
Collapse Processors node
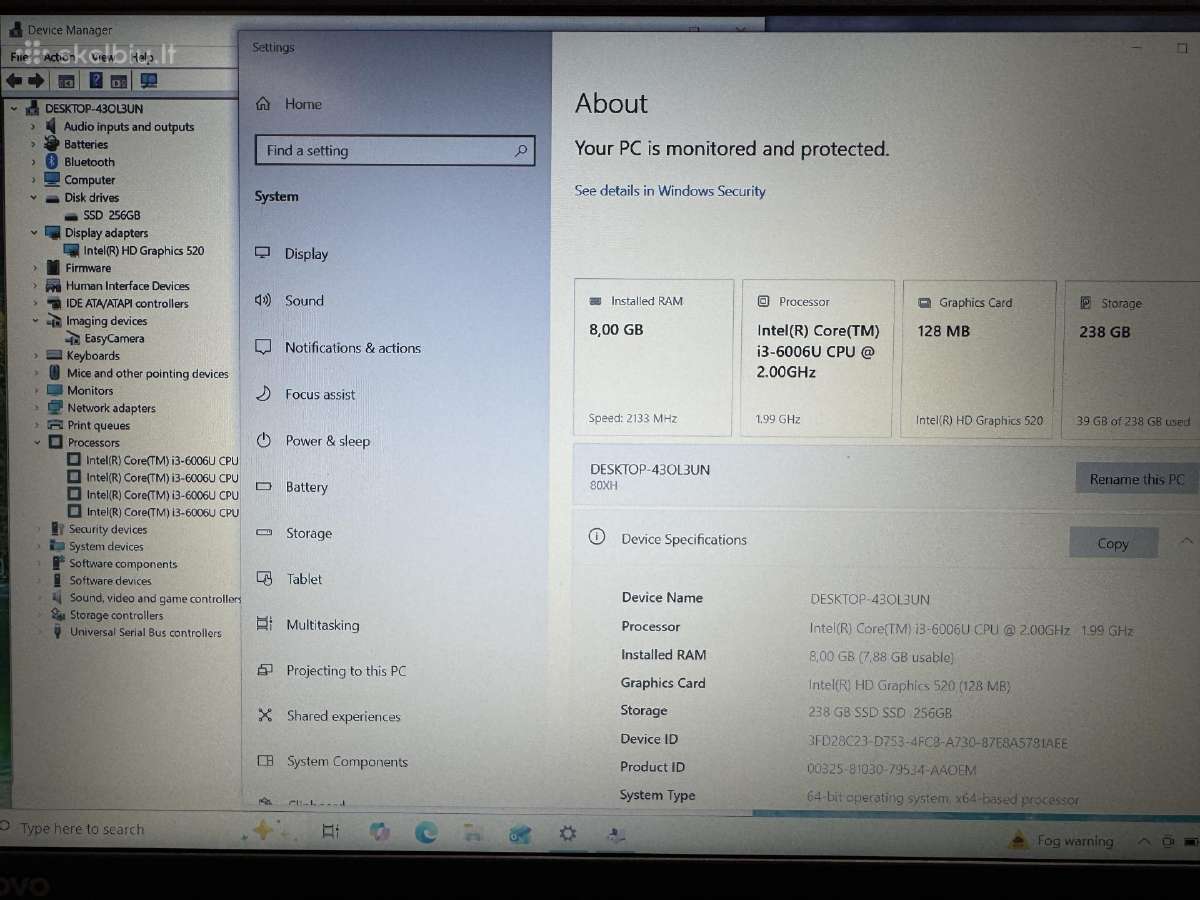click(38, 442)
